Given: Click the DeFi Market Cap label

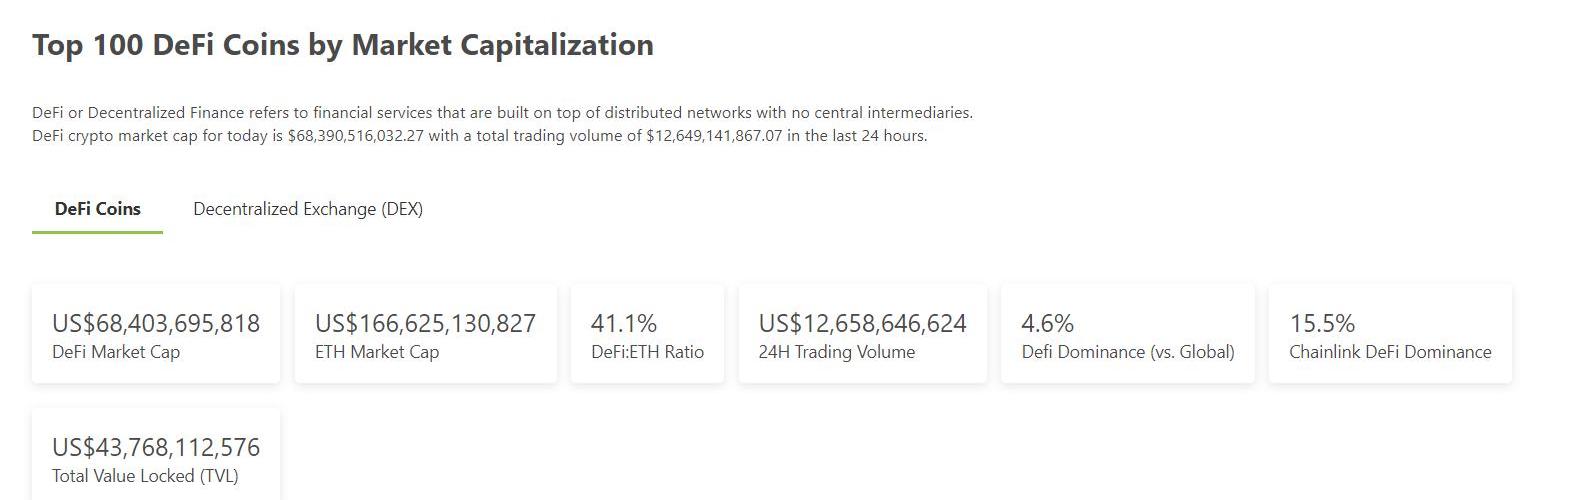Looking at the screenshot, I should click(x=116, y=352).
